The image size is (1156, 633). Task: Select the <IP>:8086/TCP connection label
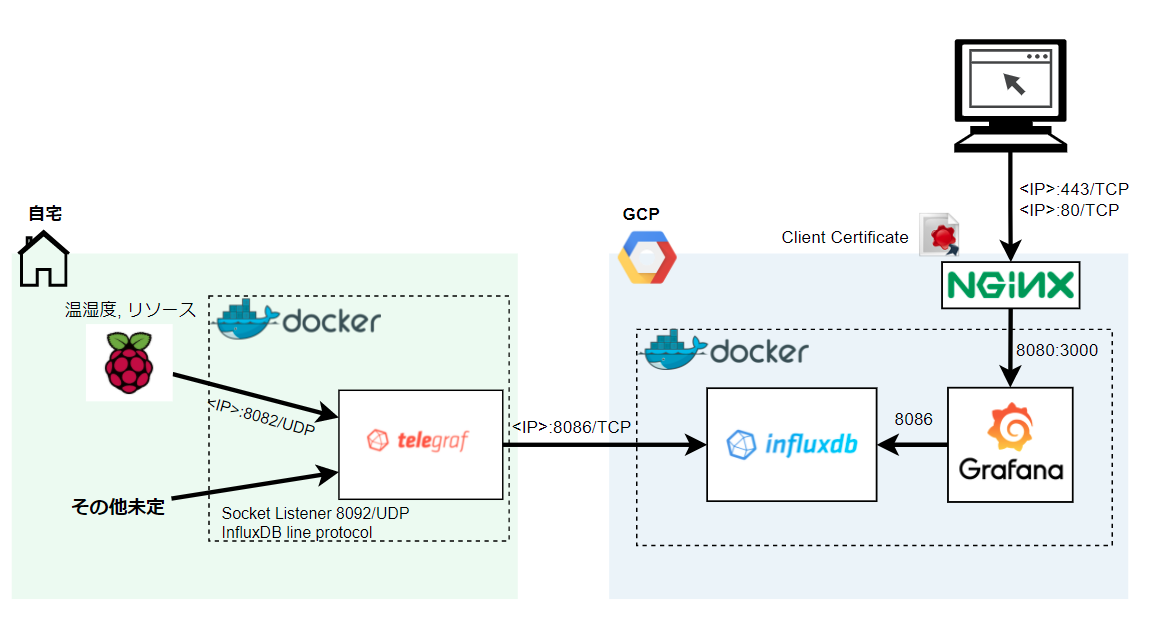point(571,427)
